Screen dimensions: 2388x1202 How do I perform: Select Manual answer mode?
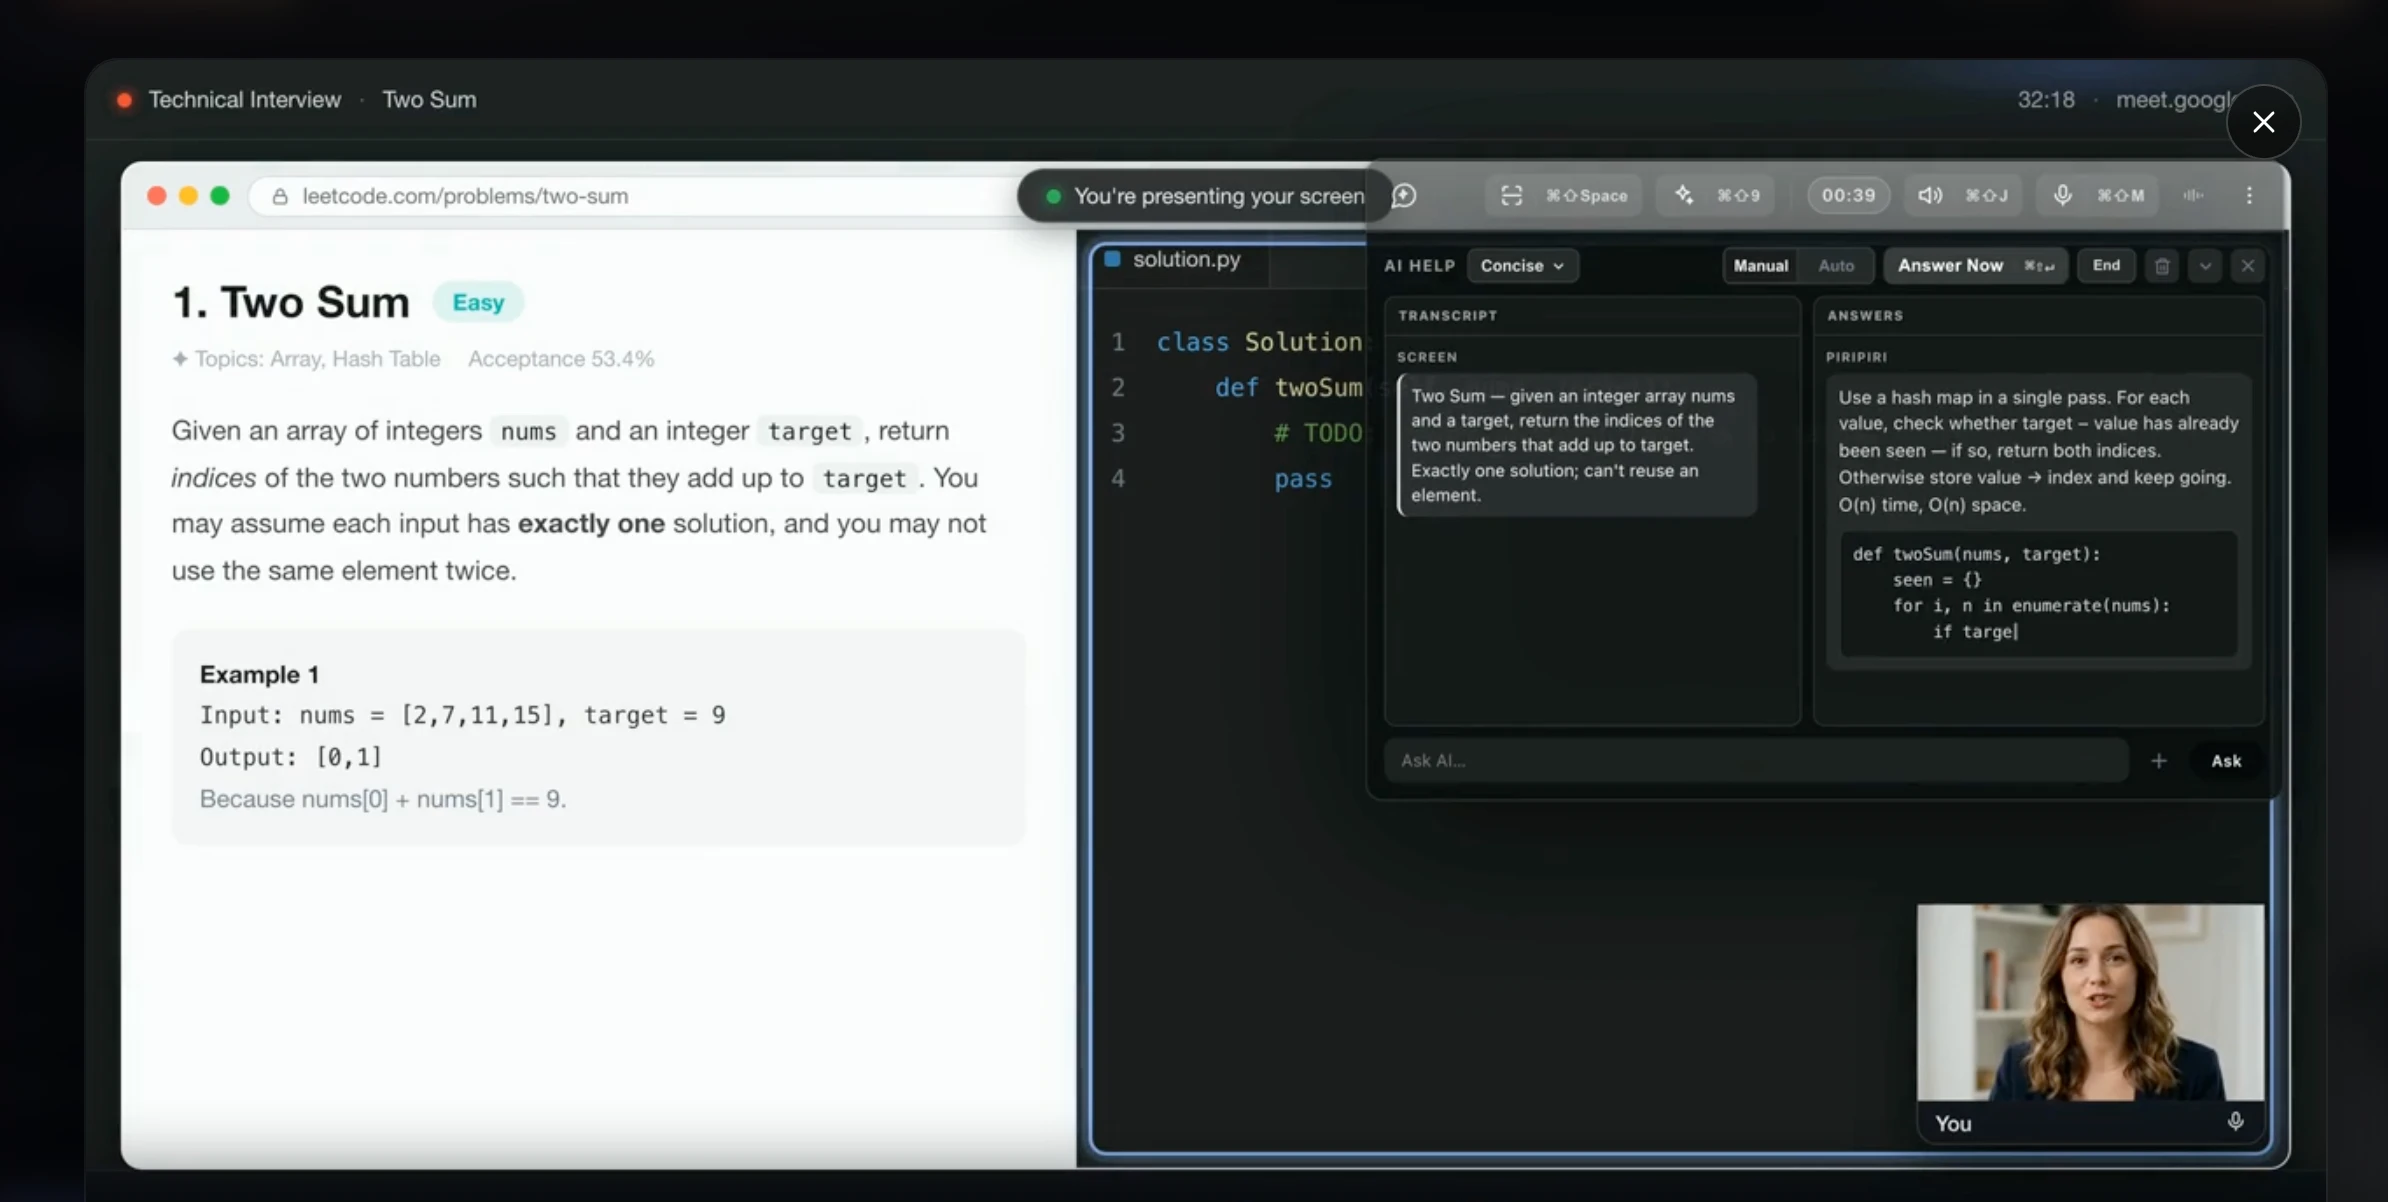1760,266
